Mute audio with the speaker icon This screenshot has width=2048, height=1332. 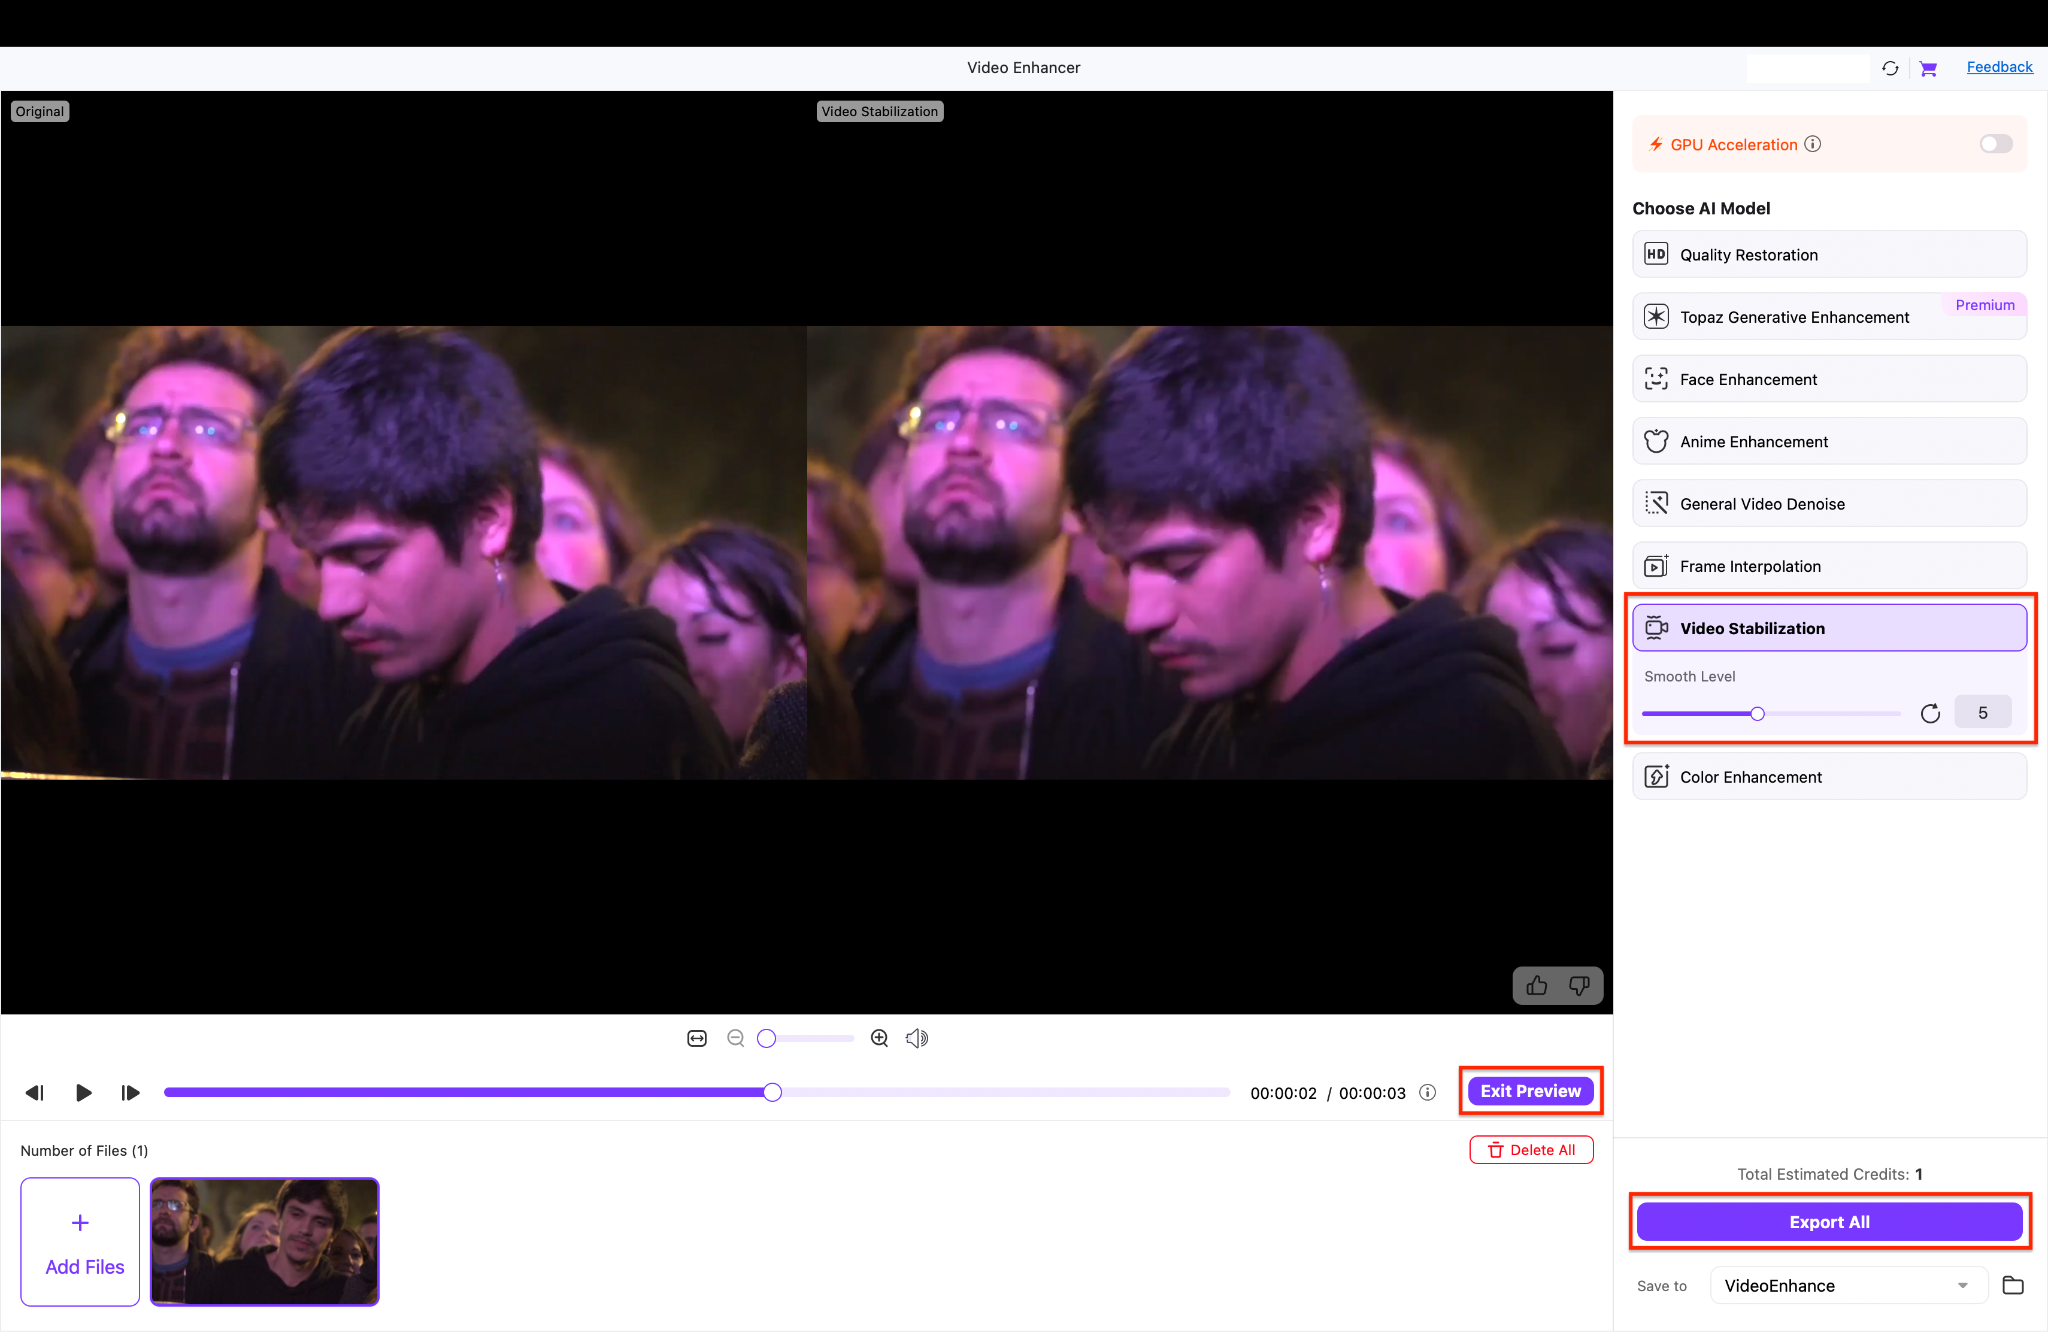(915, 1038)
